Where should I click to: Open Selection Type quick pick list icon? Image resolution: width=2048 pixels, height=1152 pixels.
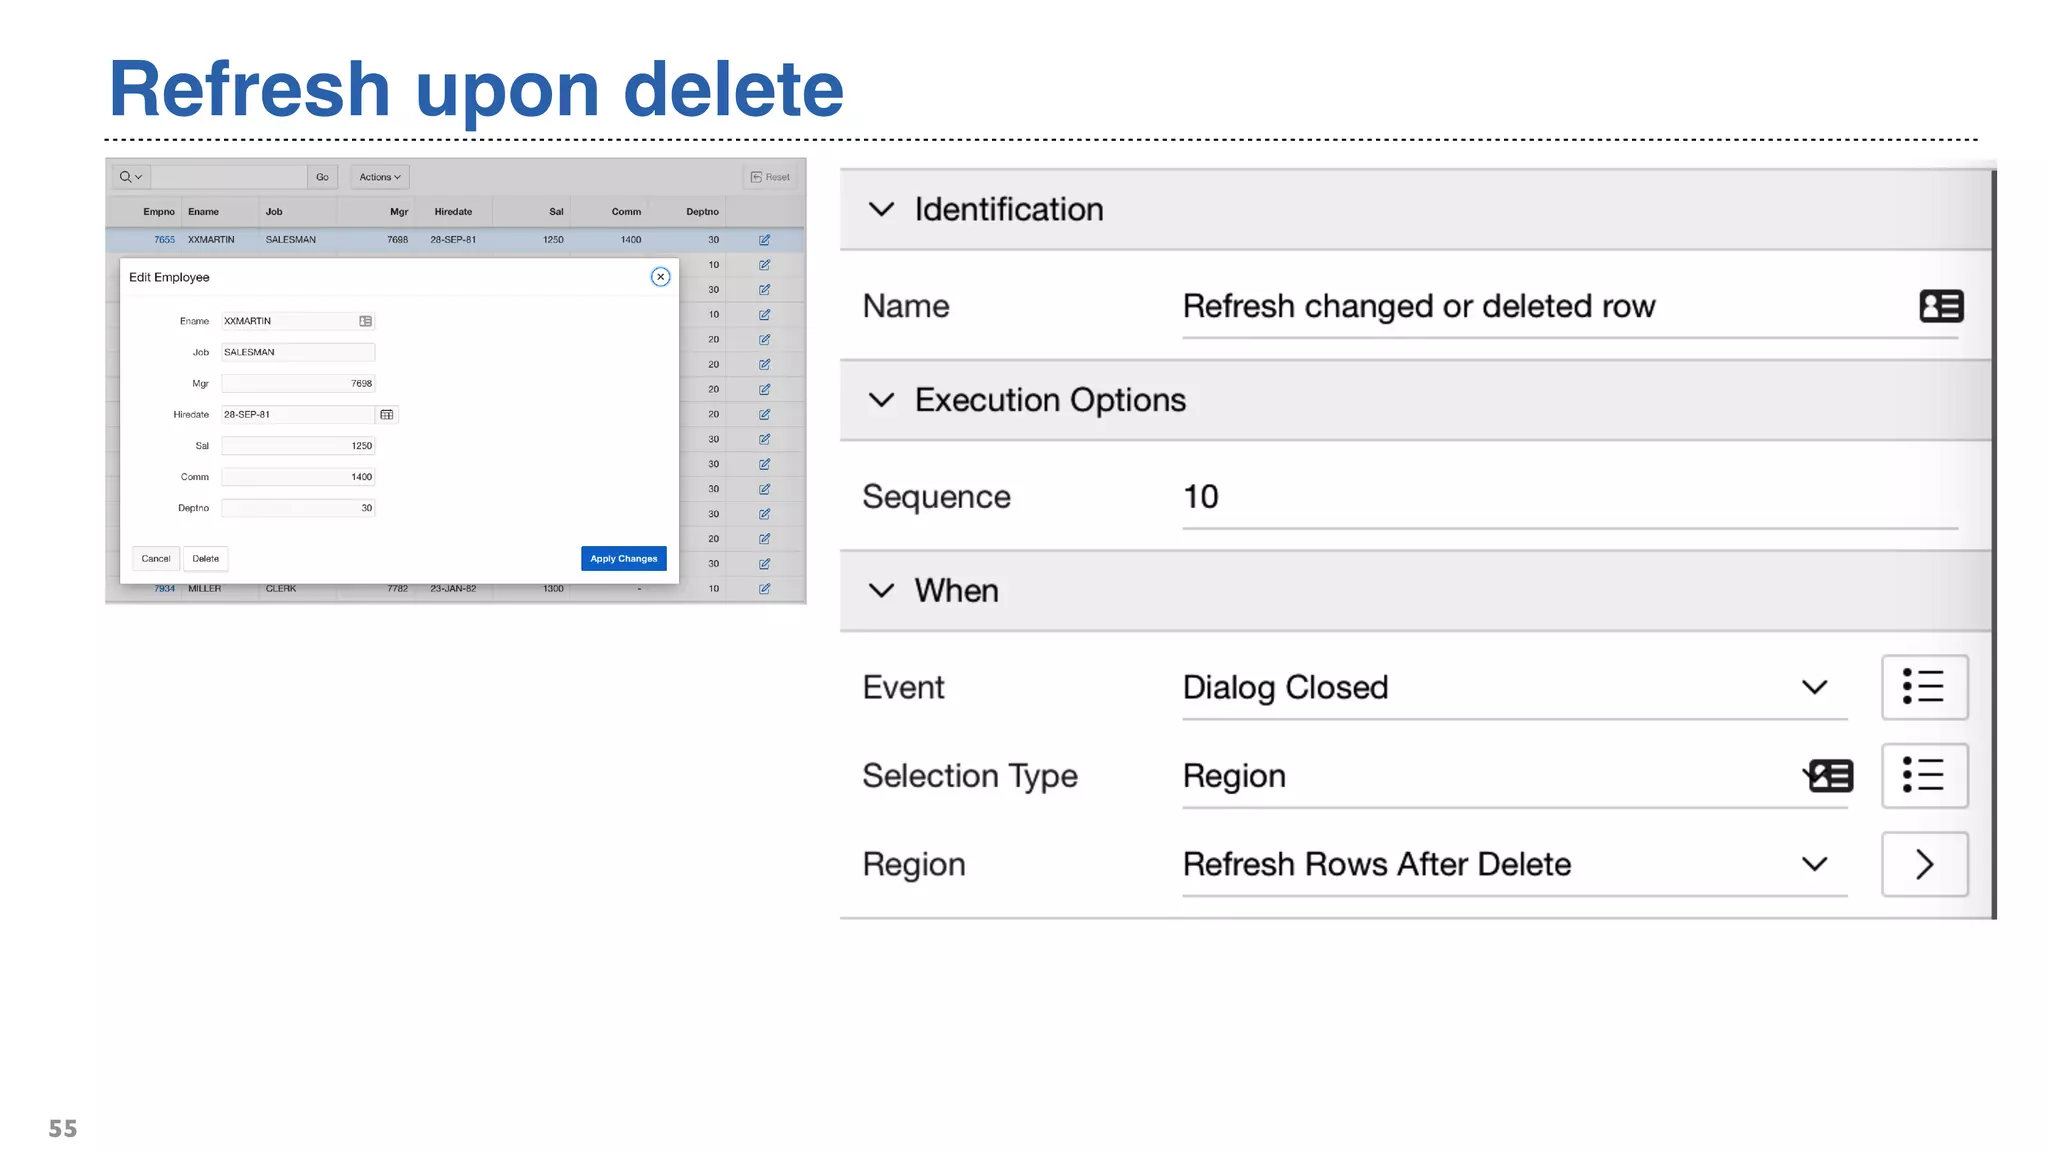(1923, 775)
